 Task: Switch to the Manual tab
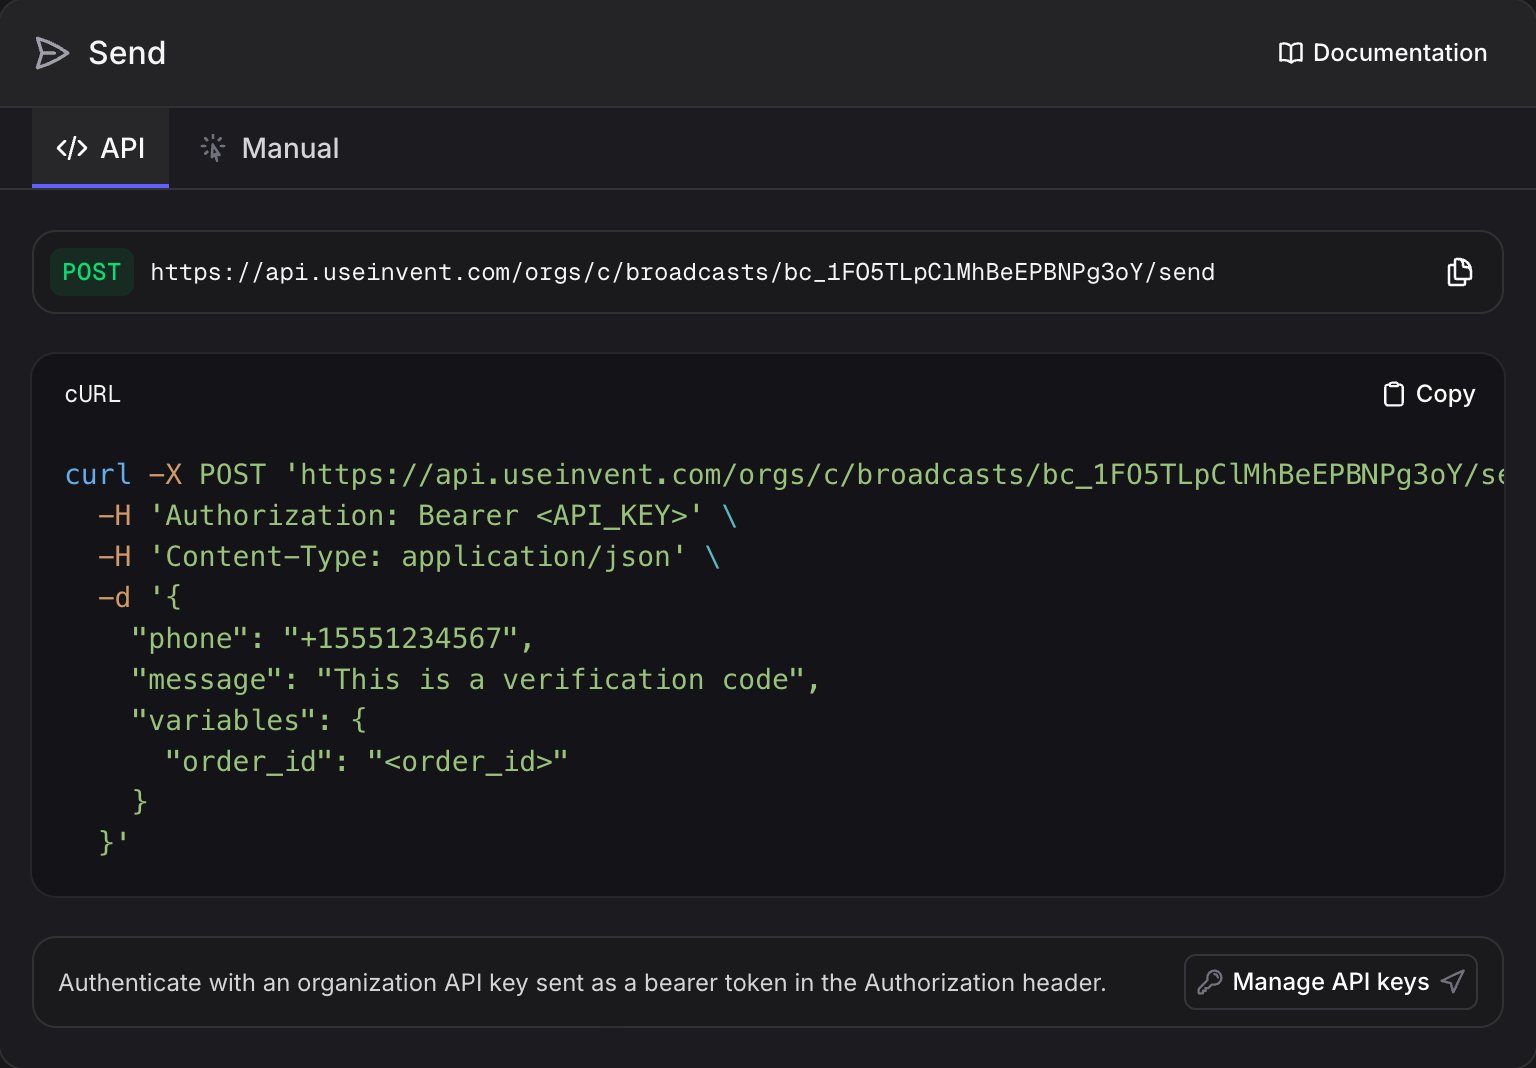coord(270,148)
